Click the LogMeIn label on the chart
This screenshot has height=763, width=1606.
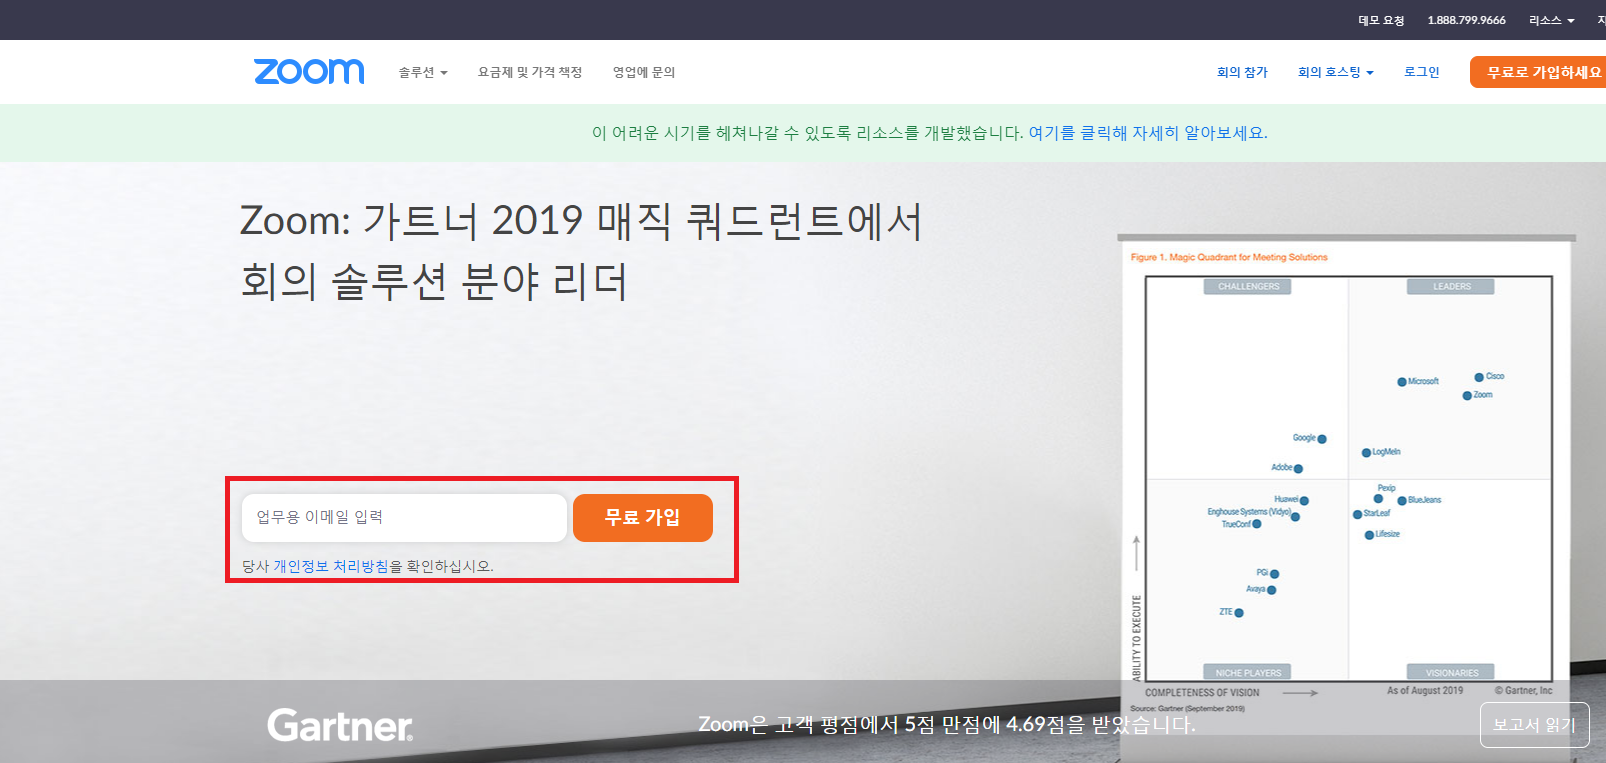pos(1386,452)
